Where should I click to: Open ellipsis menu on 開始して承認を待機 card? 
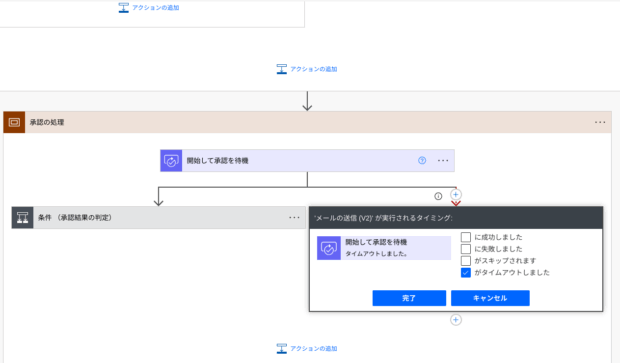click(443, 161)
